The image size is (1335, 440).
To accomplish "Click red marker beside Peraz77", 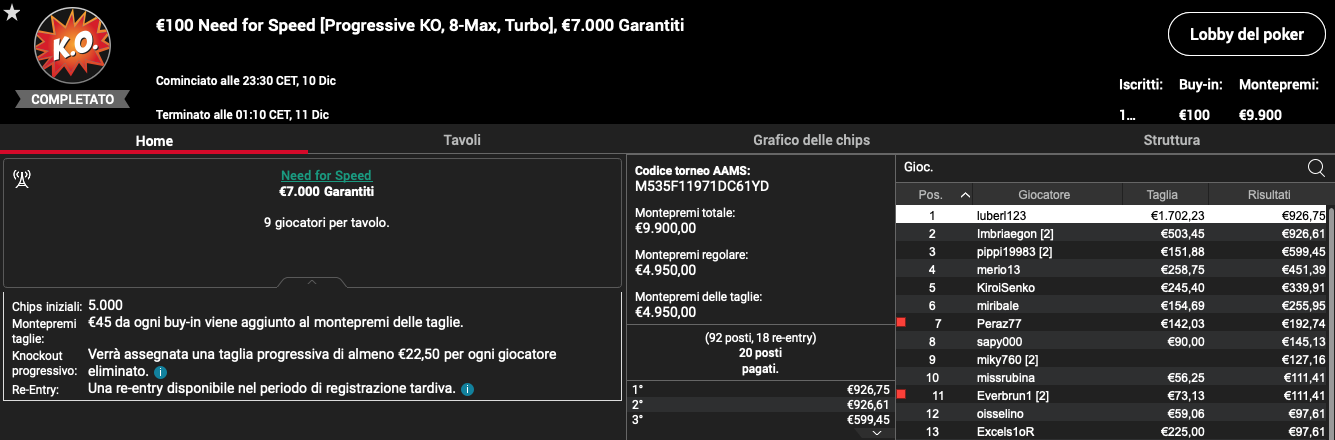I will [901, 323].
